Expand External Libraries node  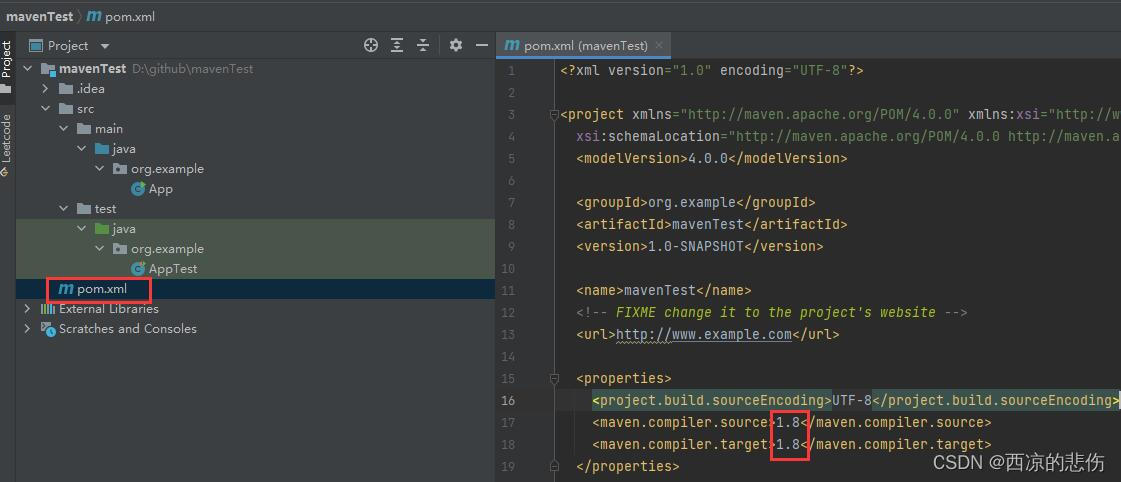point(28,309)
